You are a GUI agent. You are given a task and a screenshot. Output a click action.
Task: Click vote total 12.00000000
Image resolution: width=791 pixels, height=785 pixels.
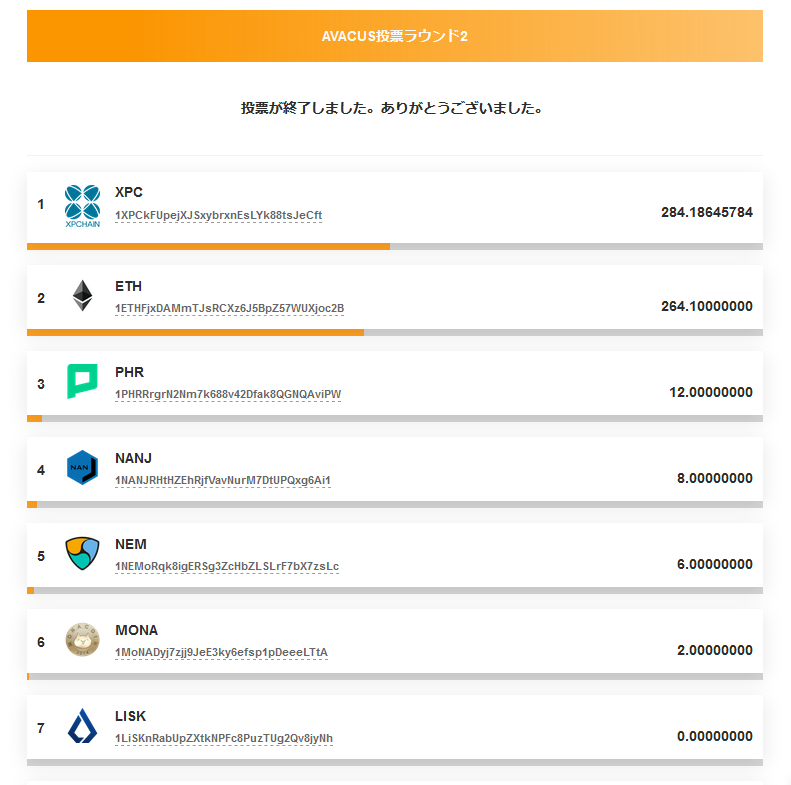pyautogui.click(x=711, y=392)
